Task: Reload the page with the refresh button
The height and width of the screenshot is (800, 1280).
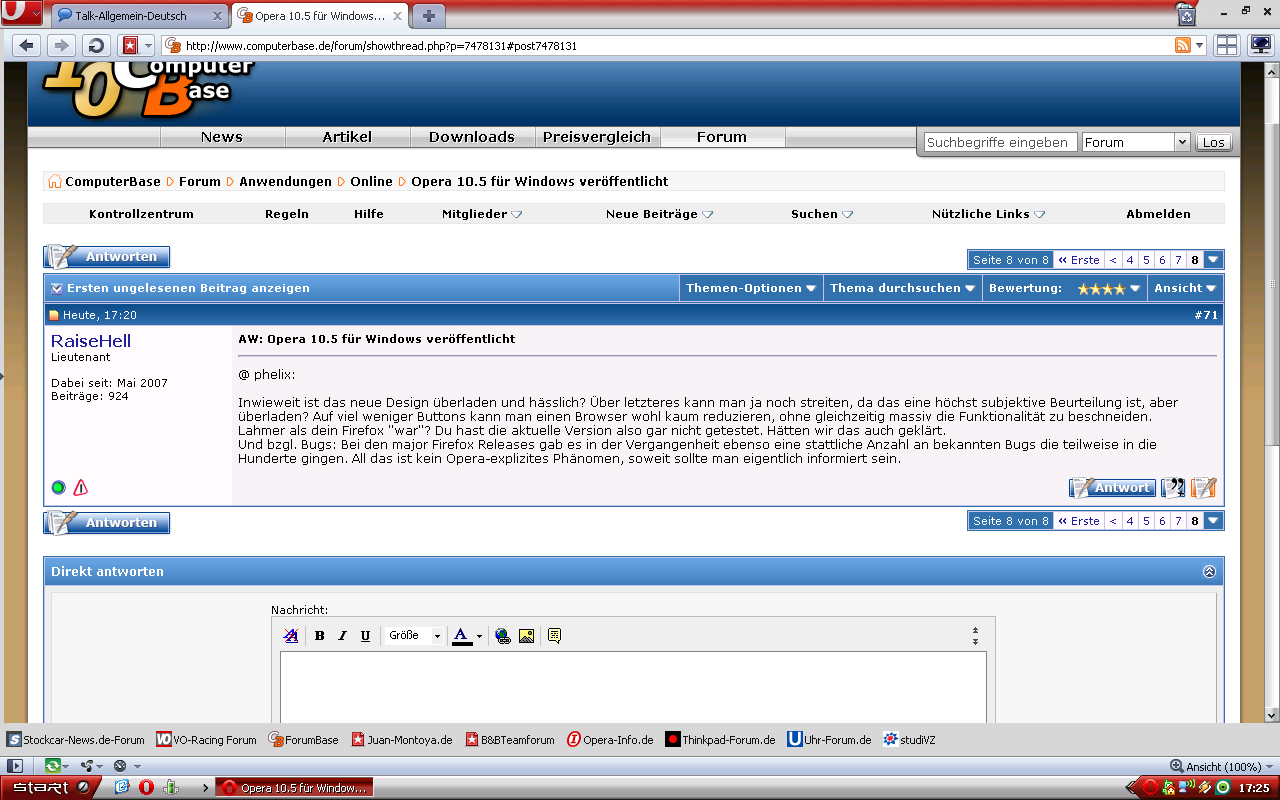Action: coord(96,45)
